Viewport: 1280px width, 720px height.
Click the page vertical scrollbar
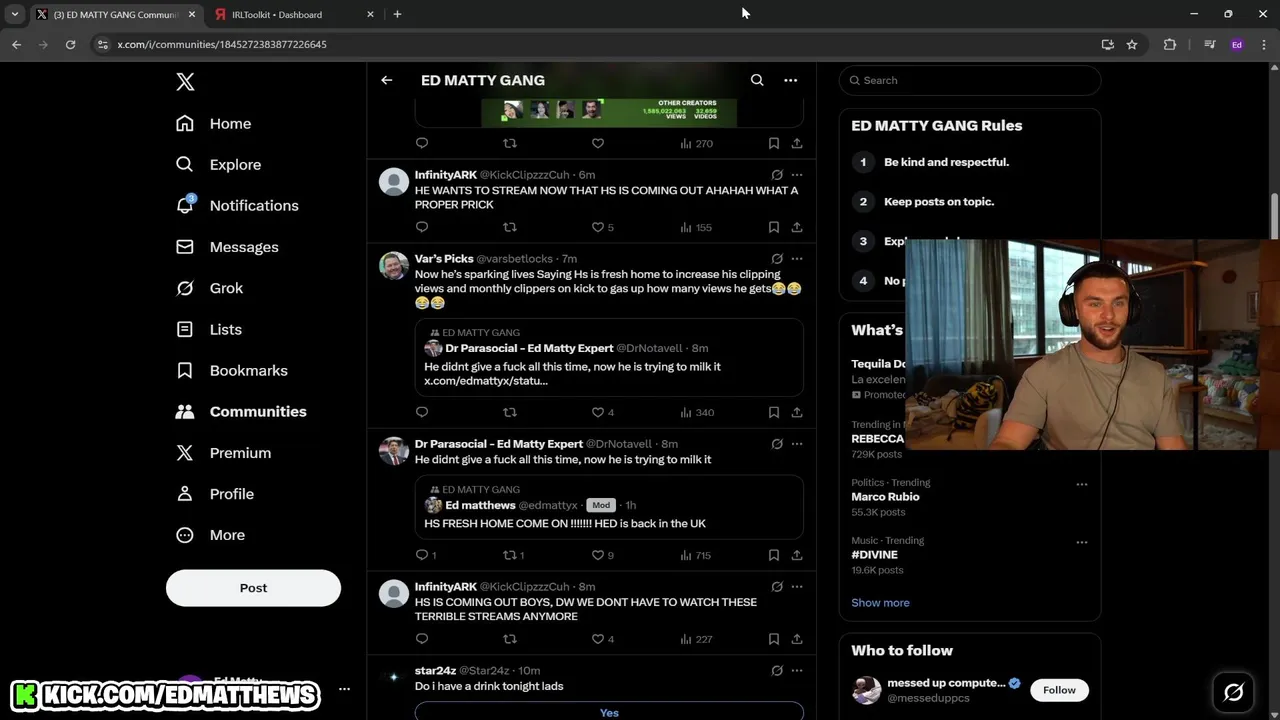pyautogui.click(x=1275, y=215)
